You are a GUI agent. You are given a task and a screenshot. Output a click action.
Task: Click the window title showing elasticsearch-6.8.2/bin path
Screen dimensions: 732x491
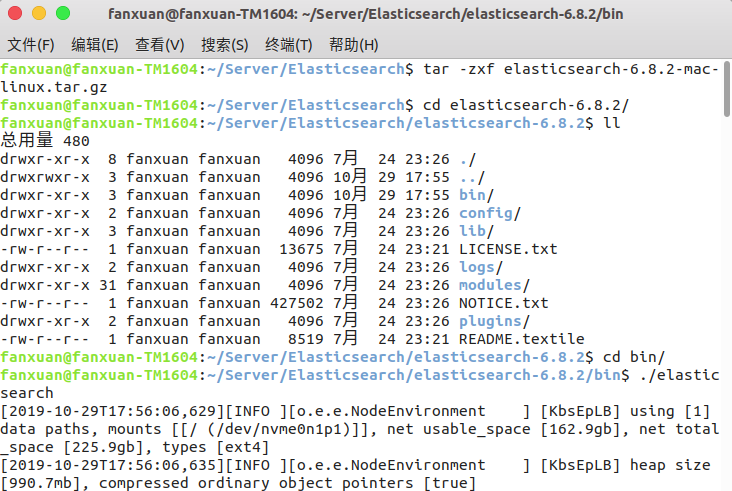click(366, 14)
